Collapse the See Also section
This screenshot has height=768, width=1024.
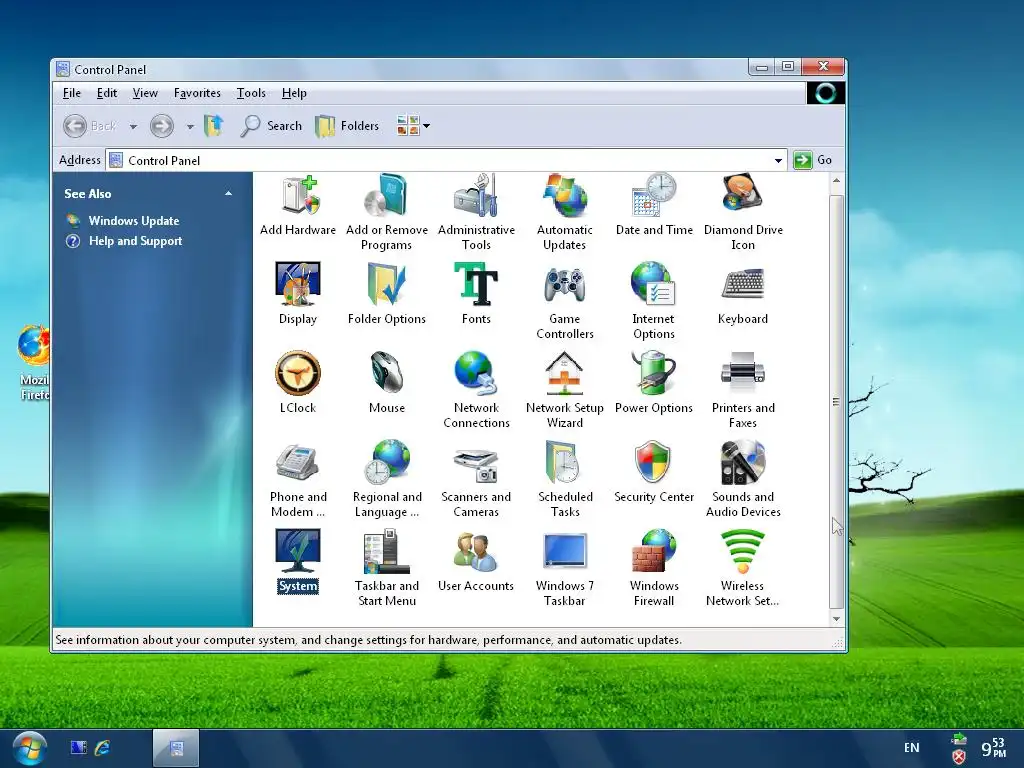pos(229,193)
